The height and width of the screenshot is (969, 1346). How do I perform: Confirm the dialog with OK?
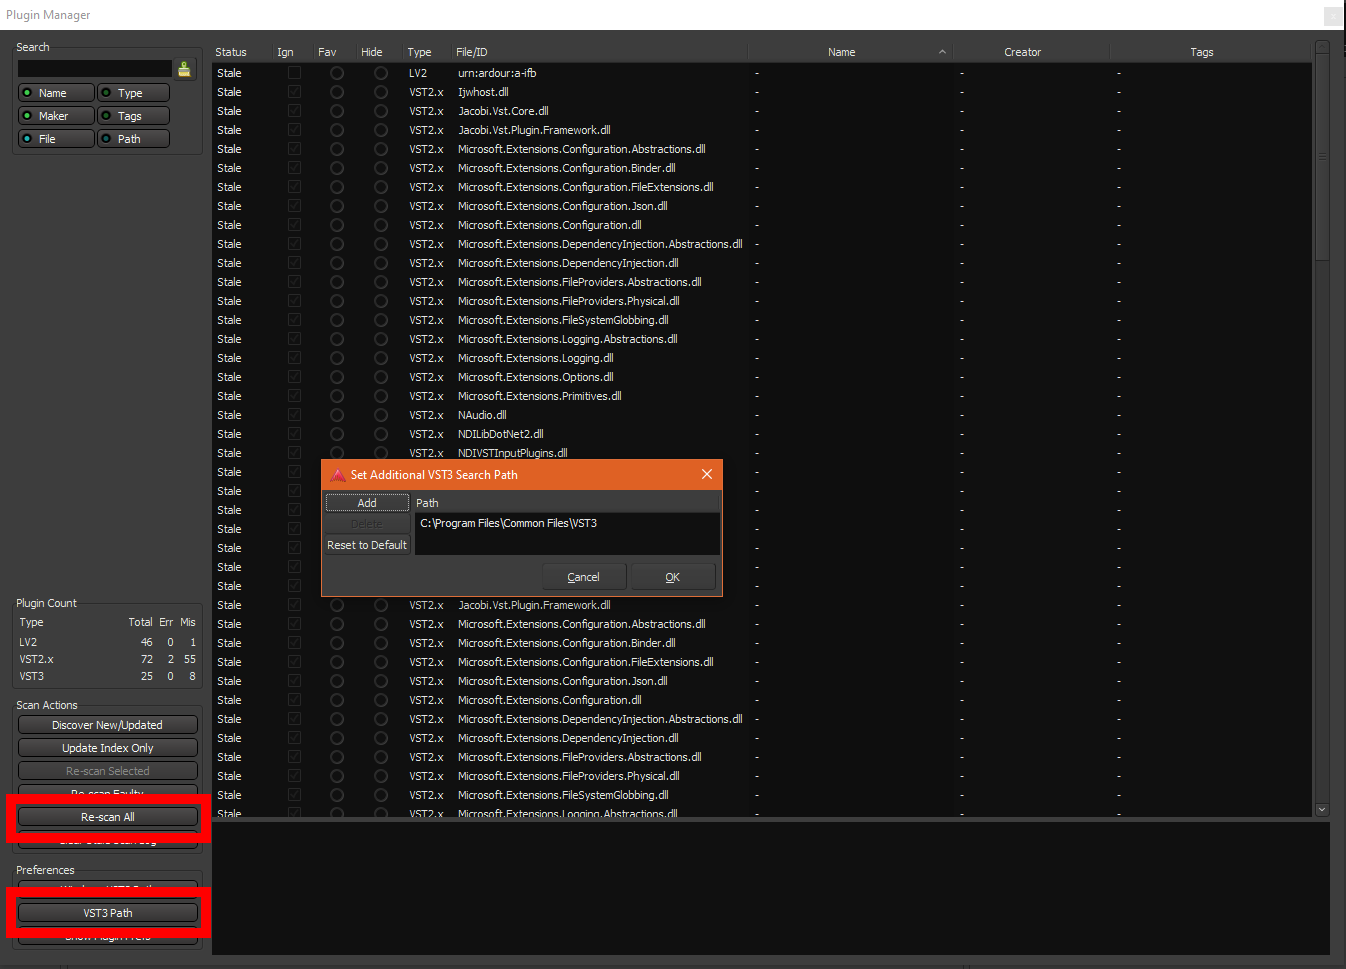click(673, 577)
